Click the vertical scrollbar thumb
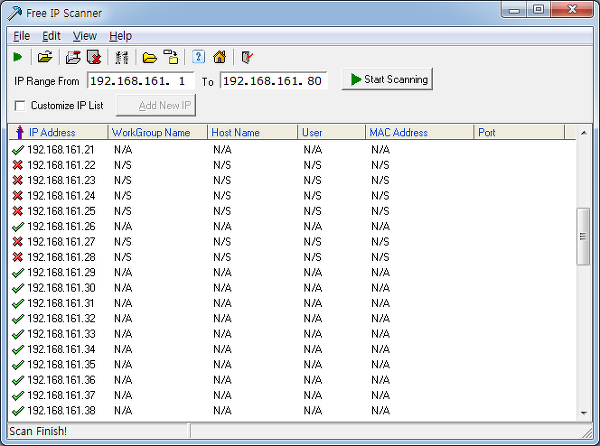The height and width of the screenshot is (446, 600). point(583,236)
